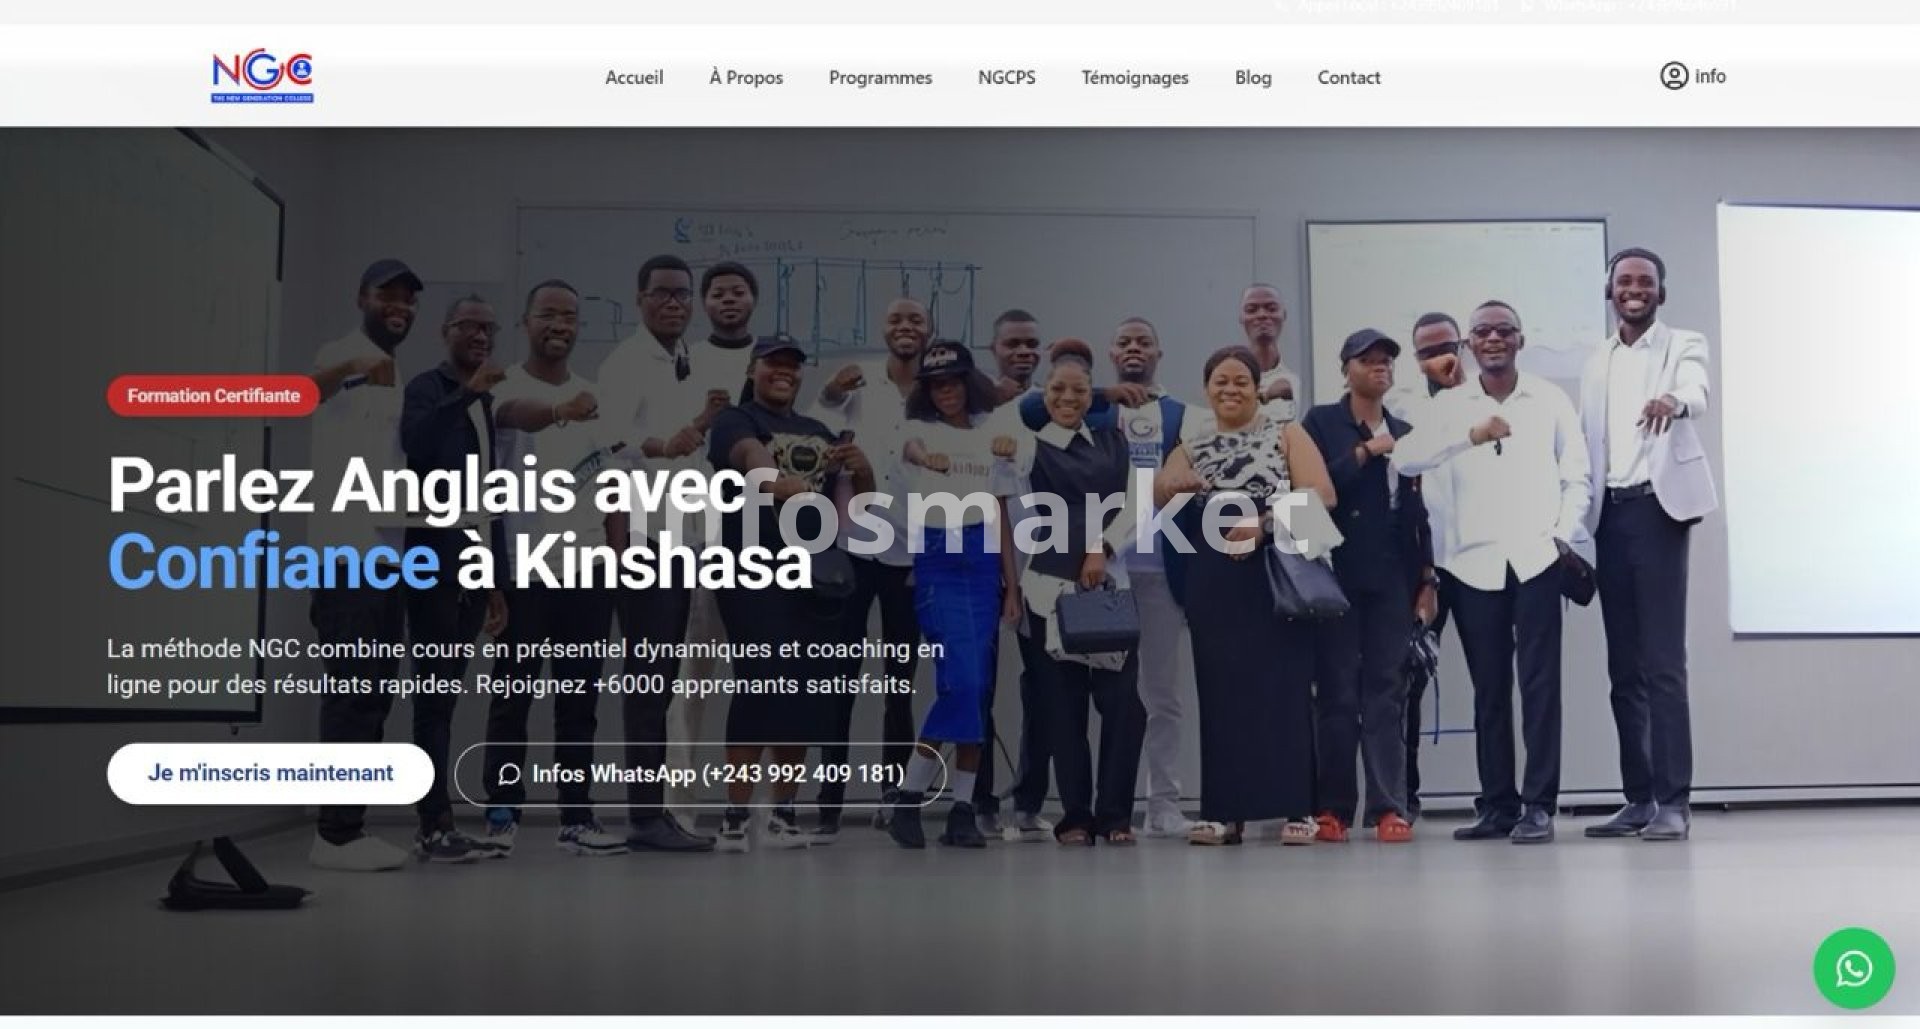This screenshot has height=1029, width=1920.
Task: Go to the Accueil page
Action: (634, 77)
